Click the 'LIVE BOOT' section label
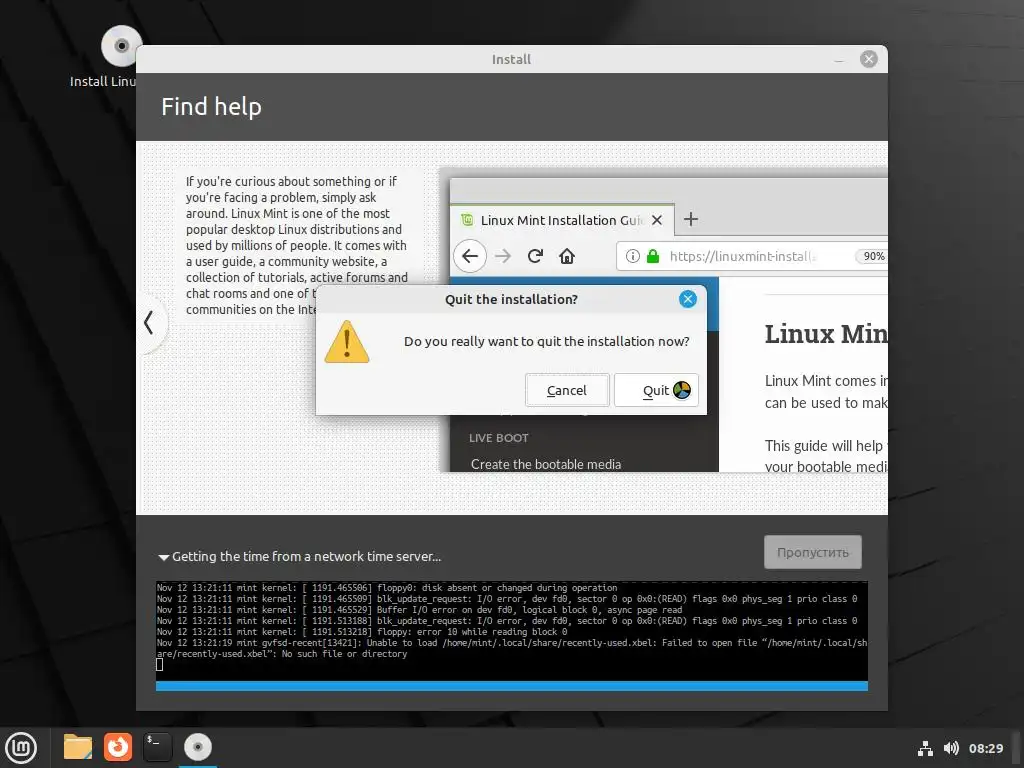 pyautogui.click(x=499, y=438)
